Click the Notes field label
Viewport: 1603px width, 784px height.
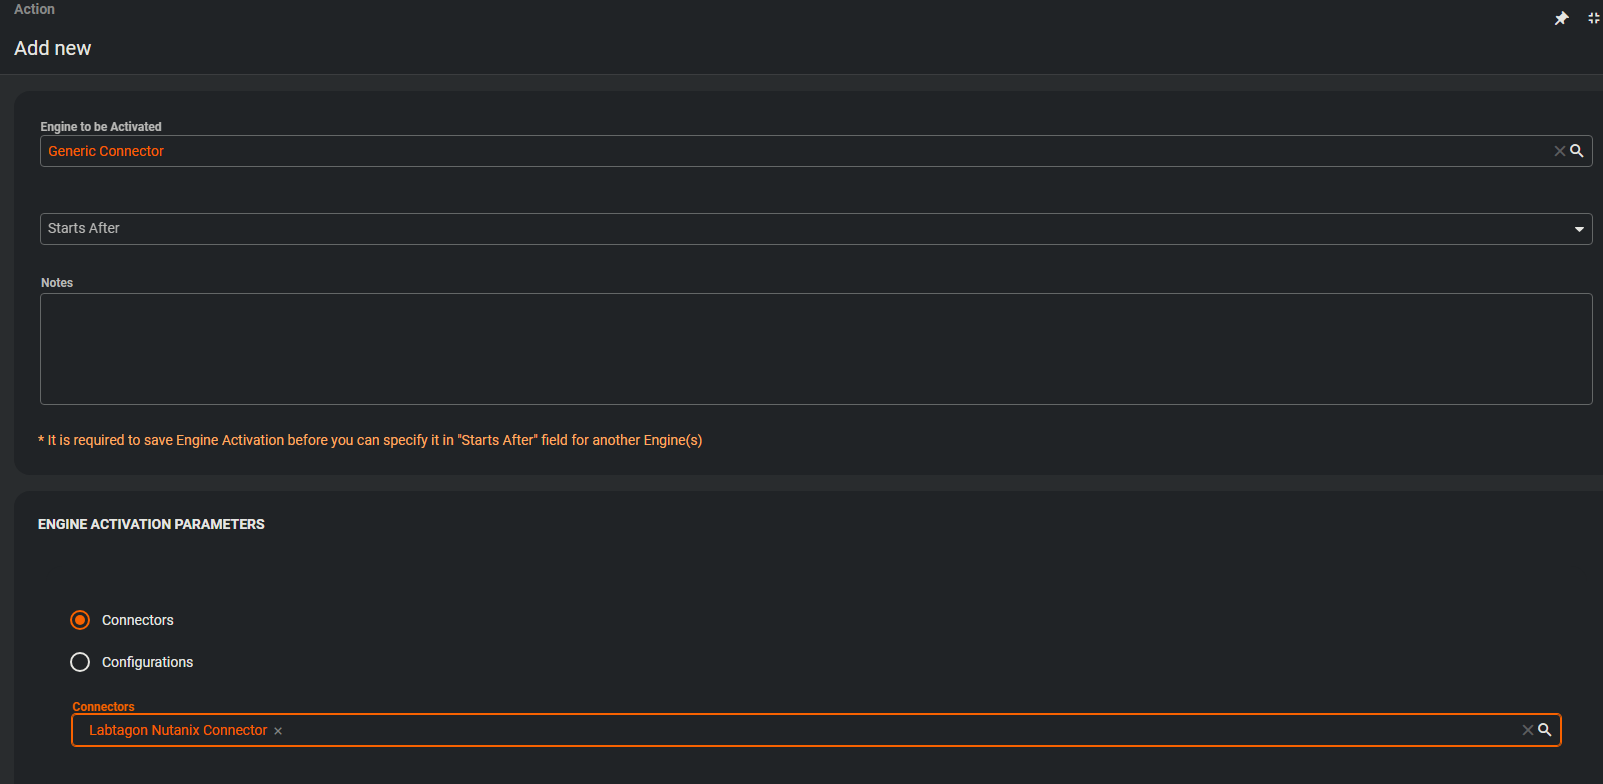coord(57,283)
